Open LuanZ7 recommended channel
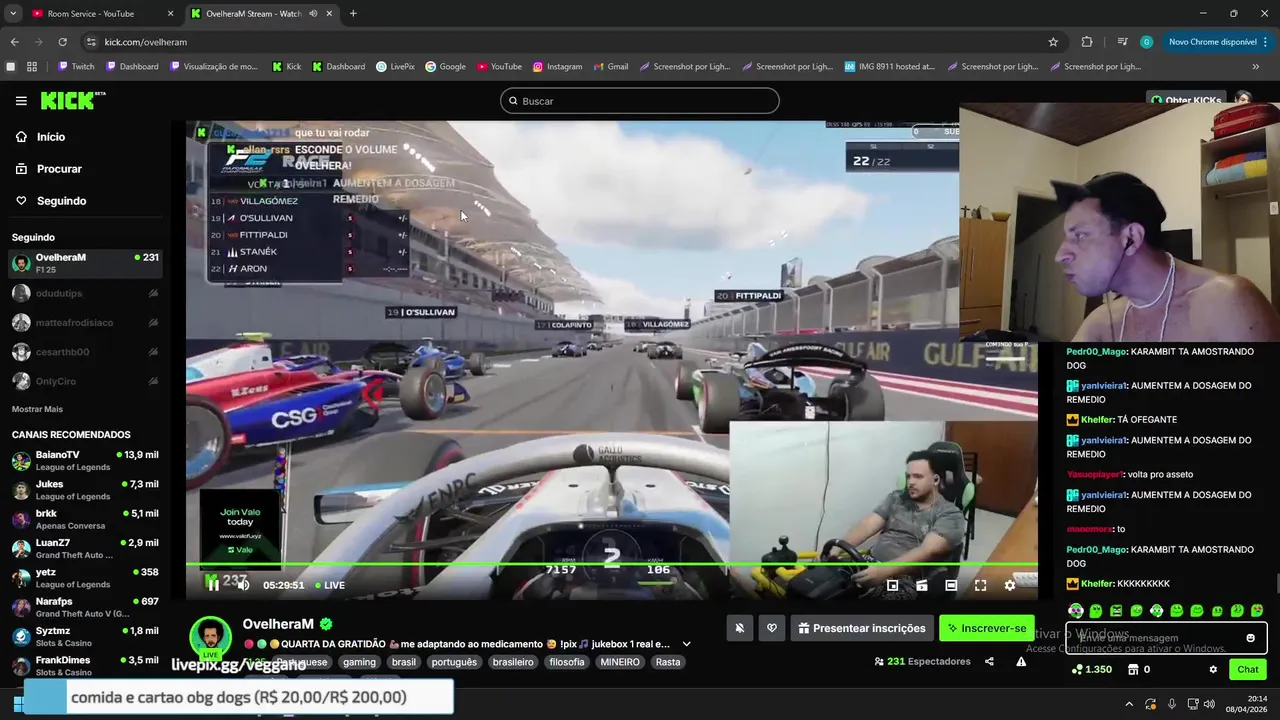The height and width of the screenshot is (720, 1280). pos(85,548)
